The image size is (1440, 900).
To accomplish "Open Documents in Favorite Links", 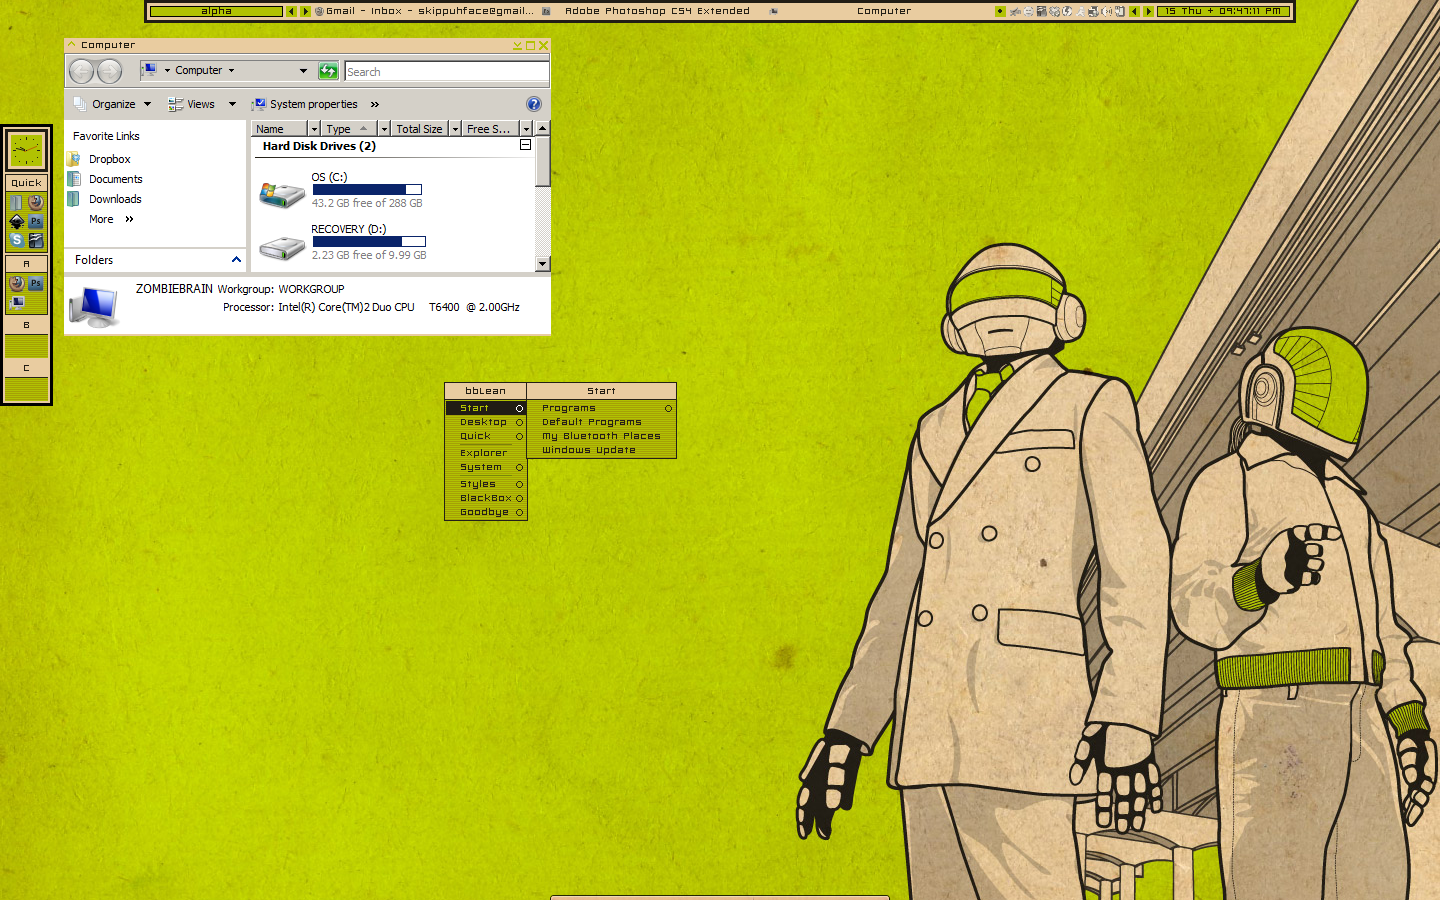I will click(115, 179).
